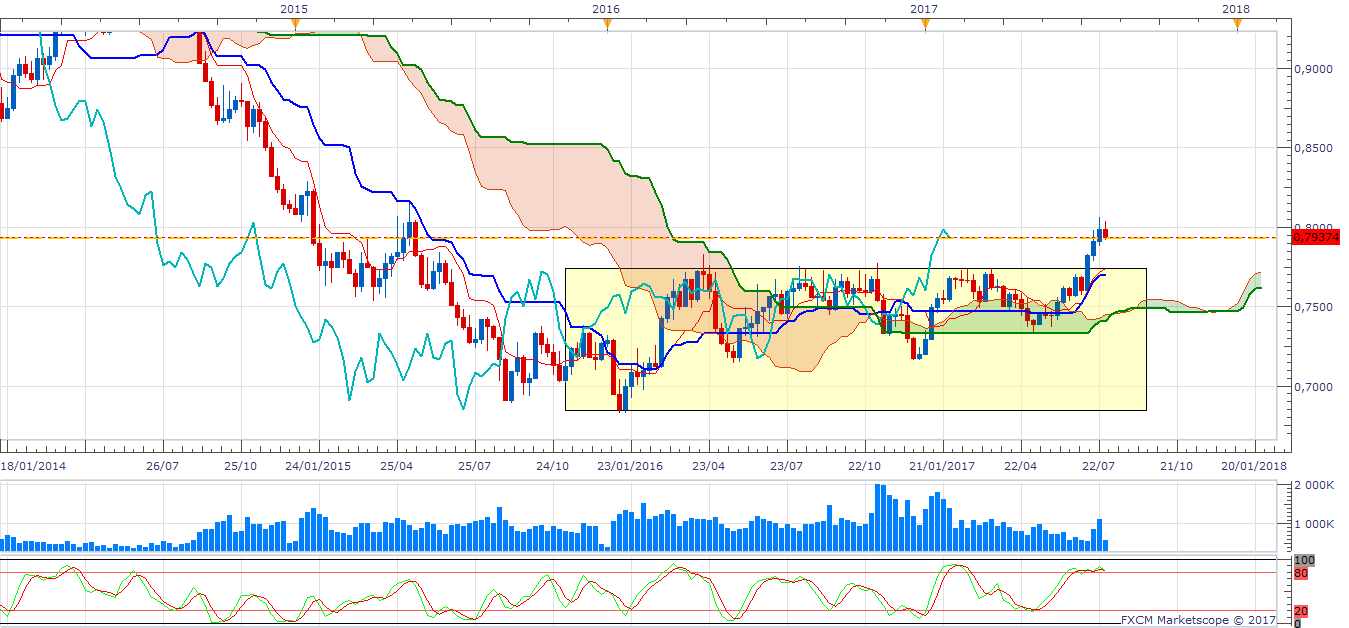Click the 1 000K volume axis label
The image size is (1349, 628).
(1316, 524)
